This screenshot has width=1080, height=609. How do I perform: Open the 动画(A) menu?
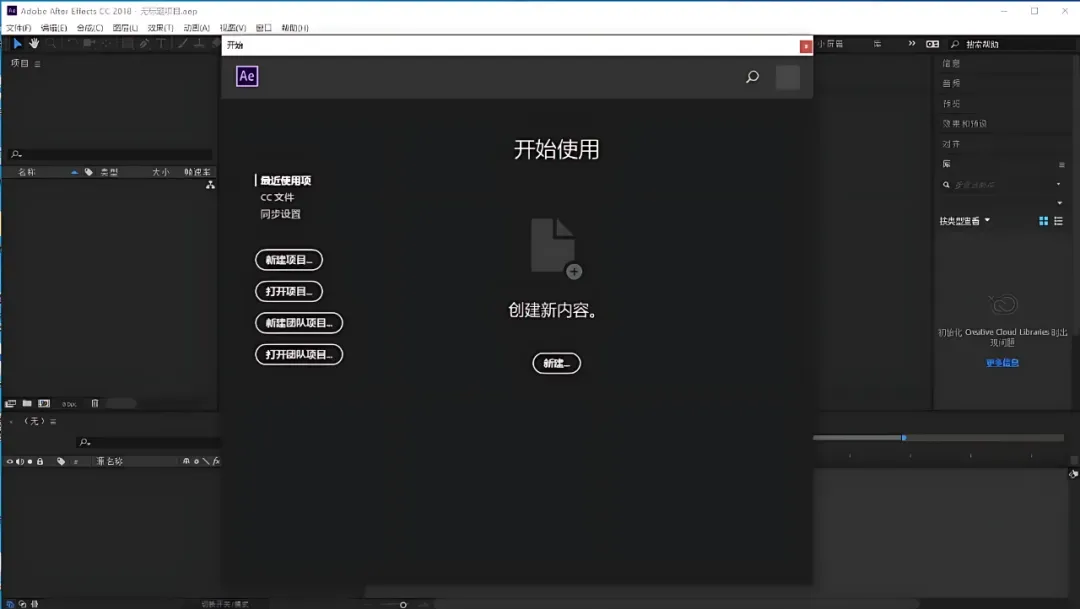tap(196, 28)
